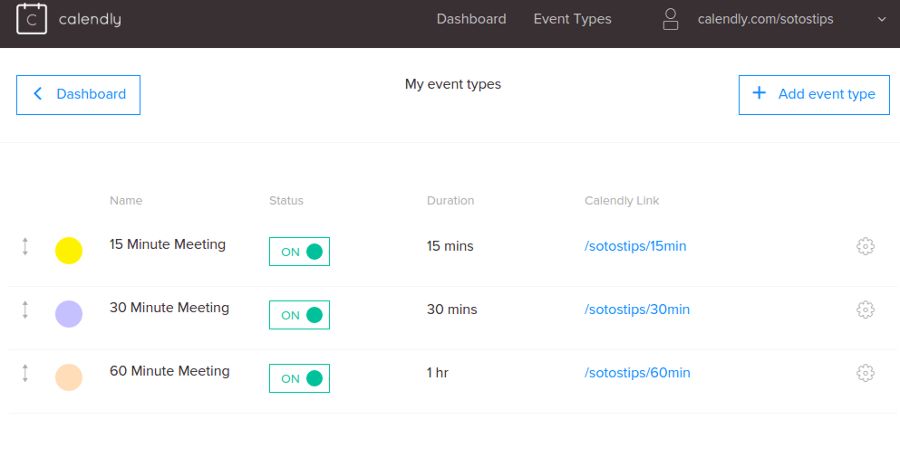Click the Name column header
The width and height of the screenshot is (900, 467).
click(126, 201)
